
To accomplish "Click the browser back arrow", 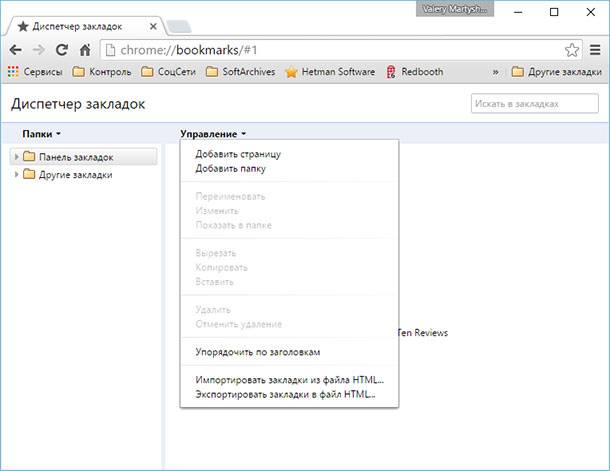I will pyautogui.click(x=16, y=50).
